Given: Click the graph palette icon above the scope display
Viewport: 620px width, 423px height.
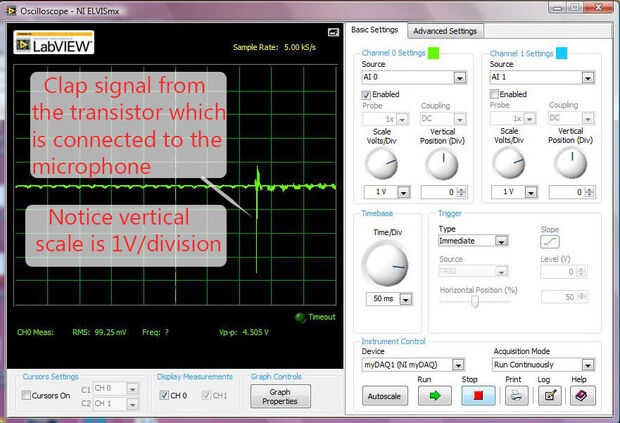Looking at the screenshot, I should (x=333, y=32).
